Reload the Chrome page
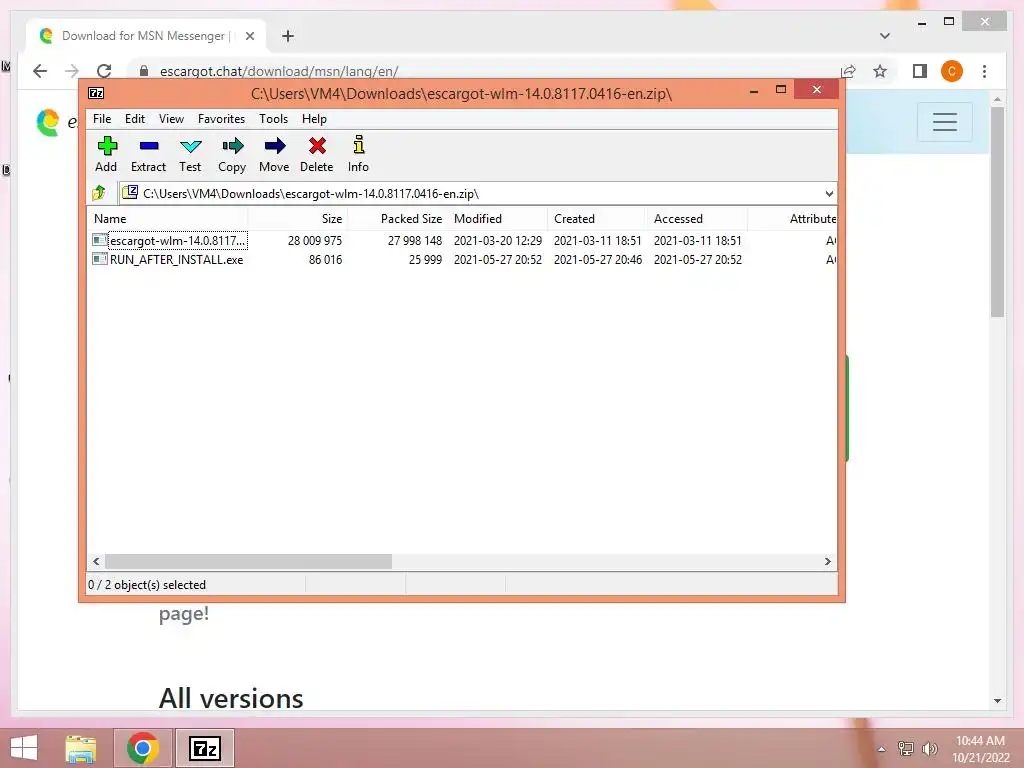 click(x=104, y=71)
